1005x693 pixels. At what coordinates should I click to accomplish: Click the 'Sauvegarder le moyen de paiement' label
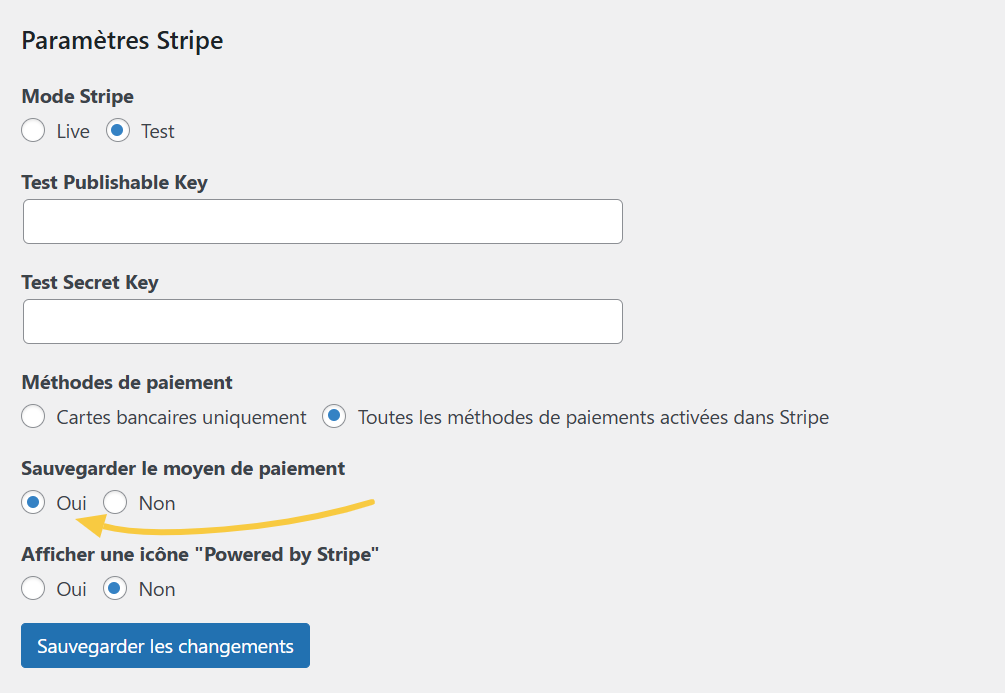183,468
